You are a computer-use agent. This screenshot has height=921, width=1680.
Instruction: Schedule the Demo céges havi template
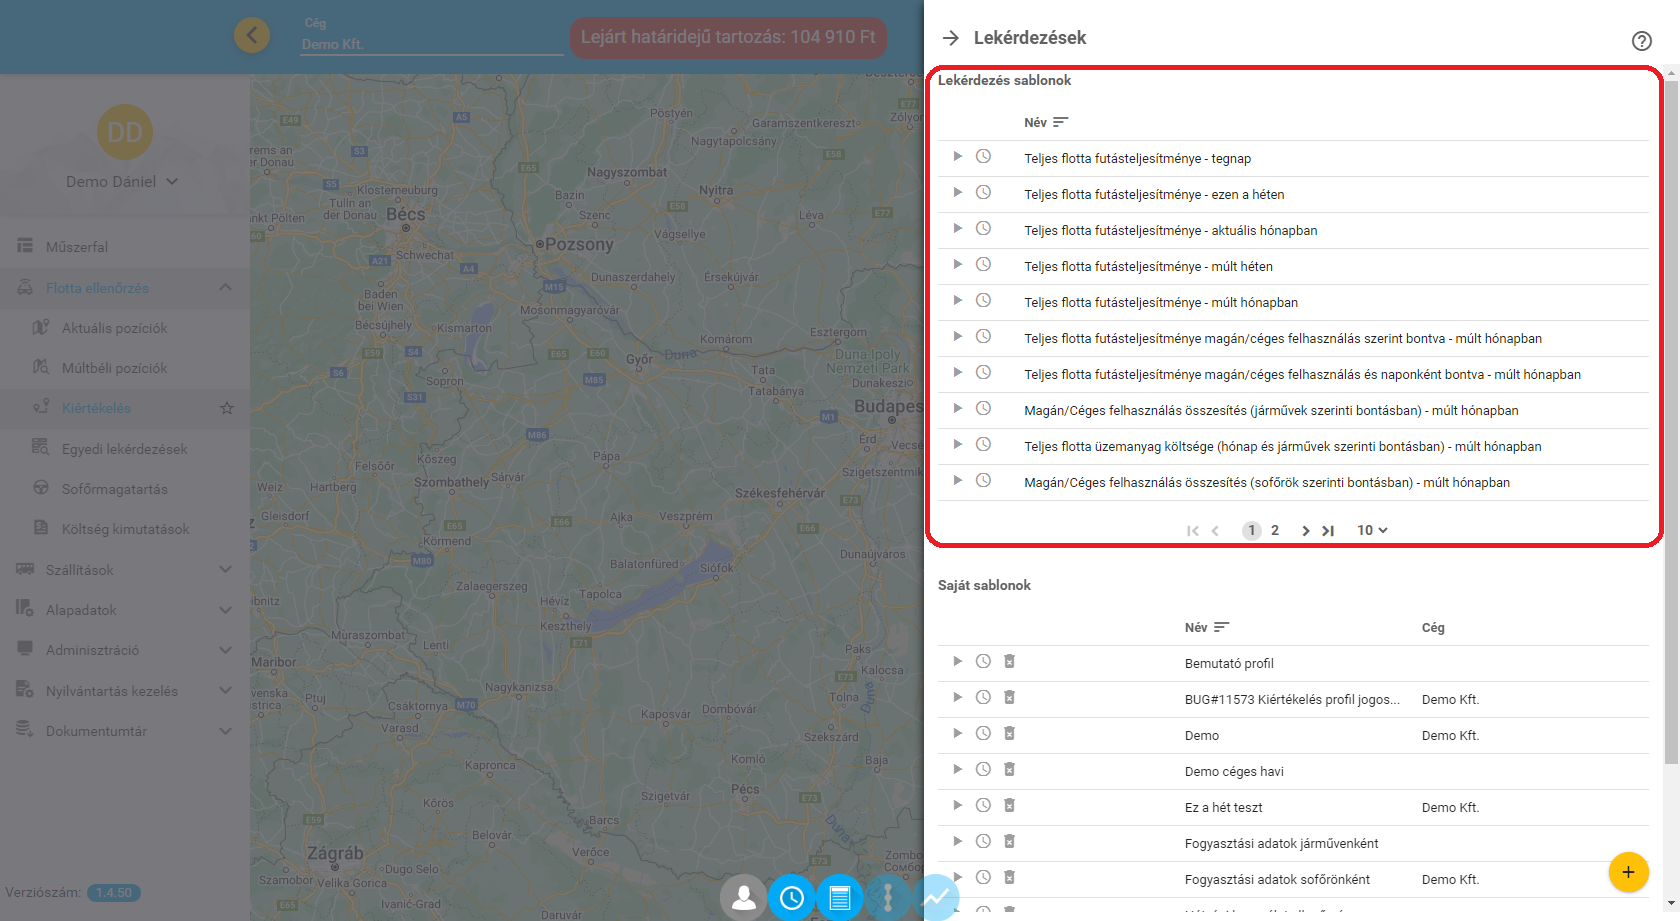pos(983,770)
